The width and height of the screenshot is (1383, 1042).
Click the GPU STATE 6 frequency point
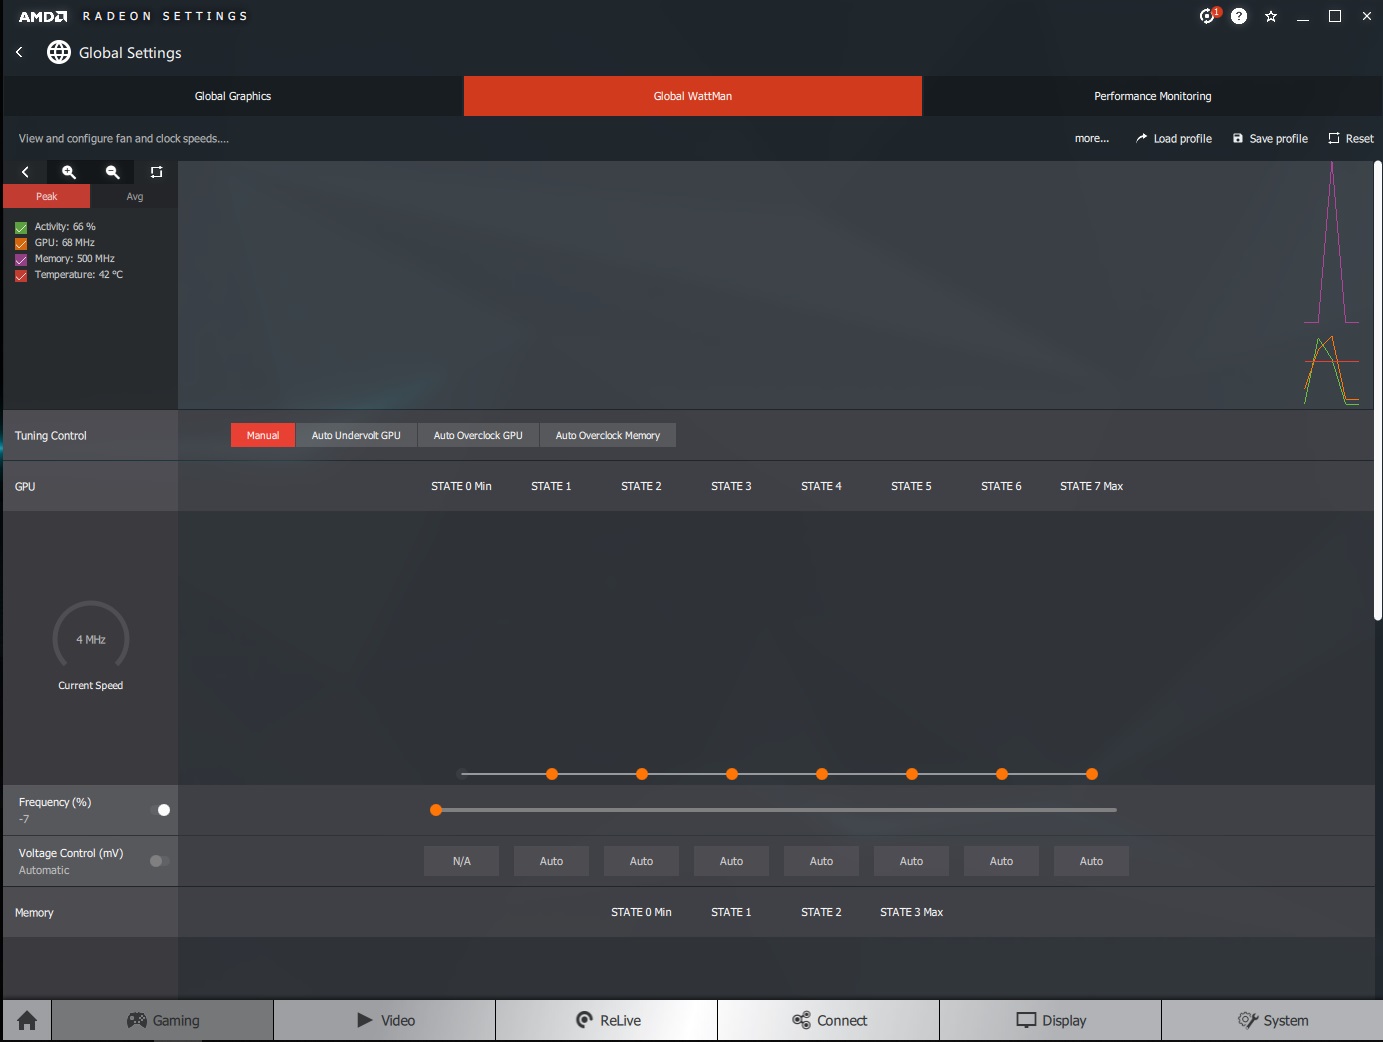point(1002,774)
